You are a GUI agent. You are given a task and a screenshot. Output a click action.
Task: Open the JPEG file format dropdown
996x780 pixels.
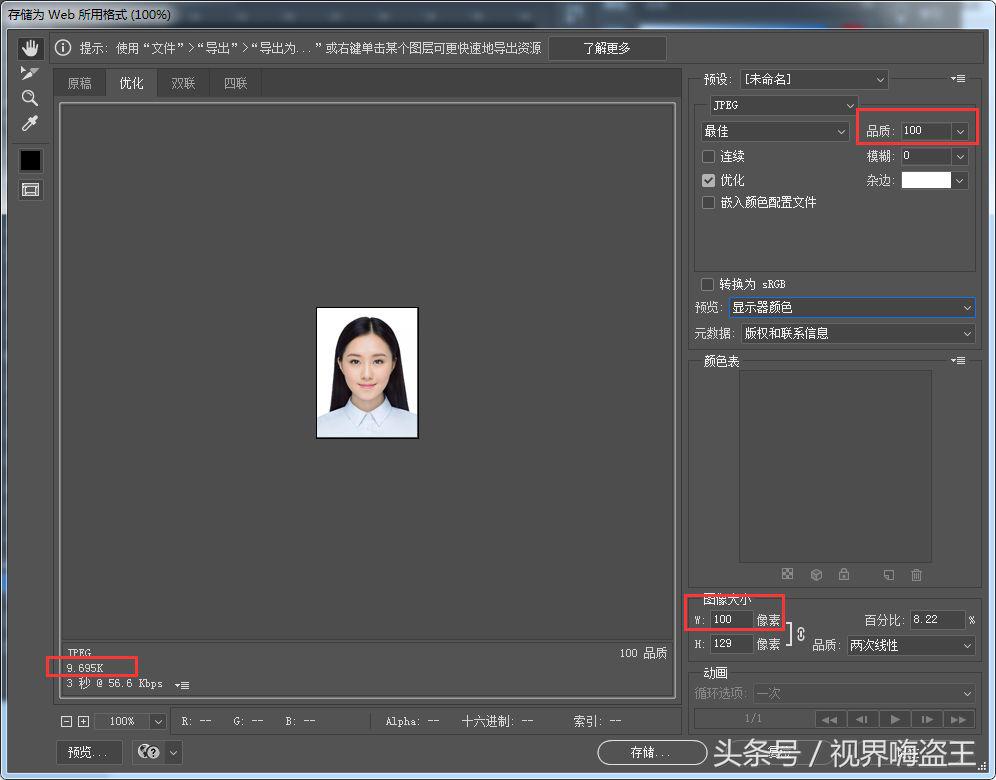(x=784, y=105)
